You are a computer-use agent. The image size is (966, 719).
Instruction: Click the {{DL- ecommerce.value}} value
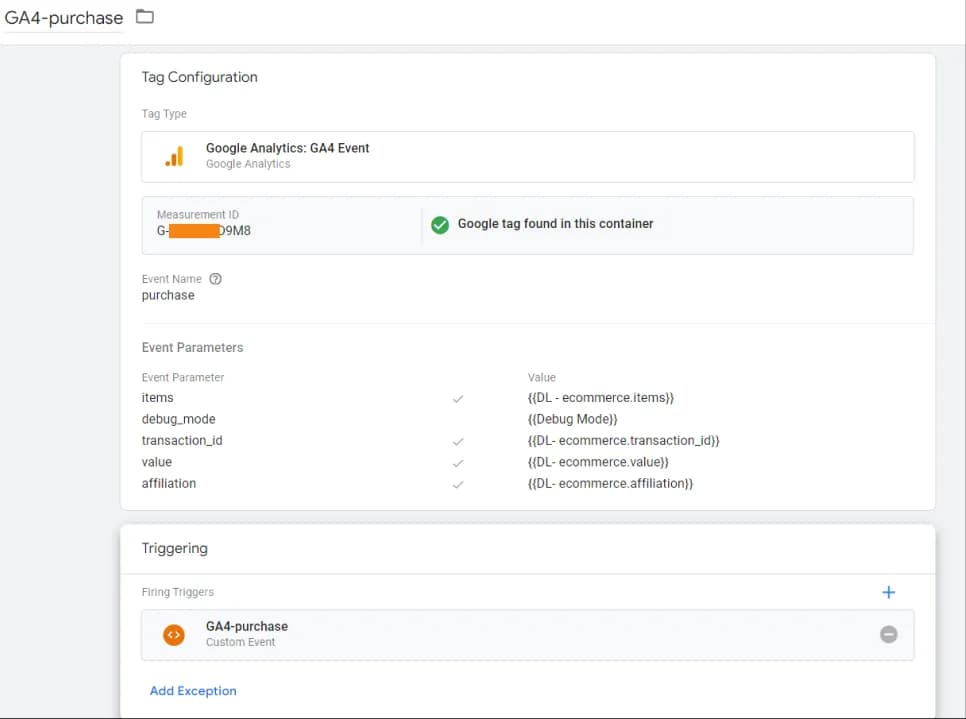(598, 462)
